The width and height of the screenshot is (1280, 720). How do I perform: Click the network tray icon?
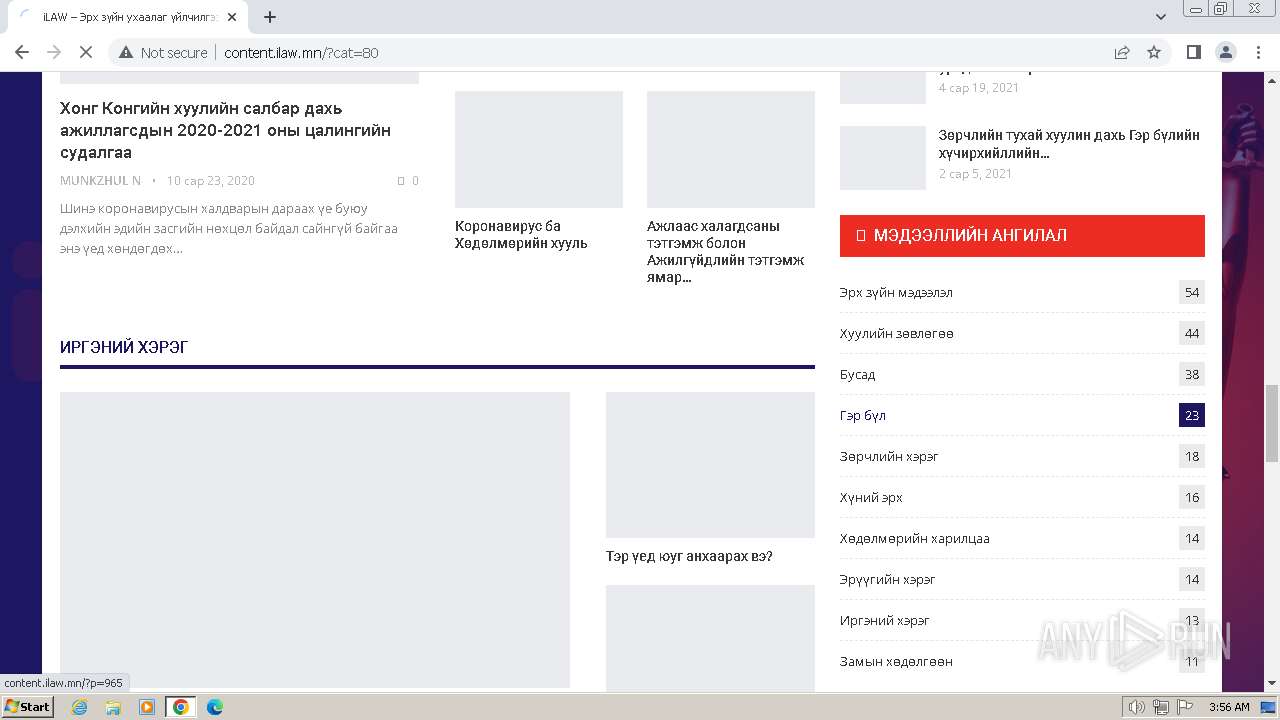[x=1161, y=707]
